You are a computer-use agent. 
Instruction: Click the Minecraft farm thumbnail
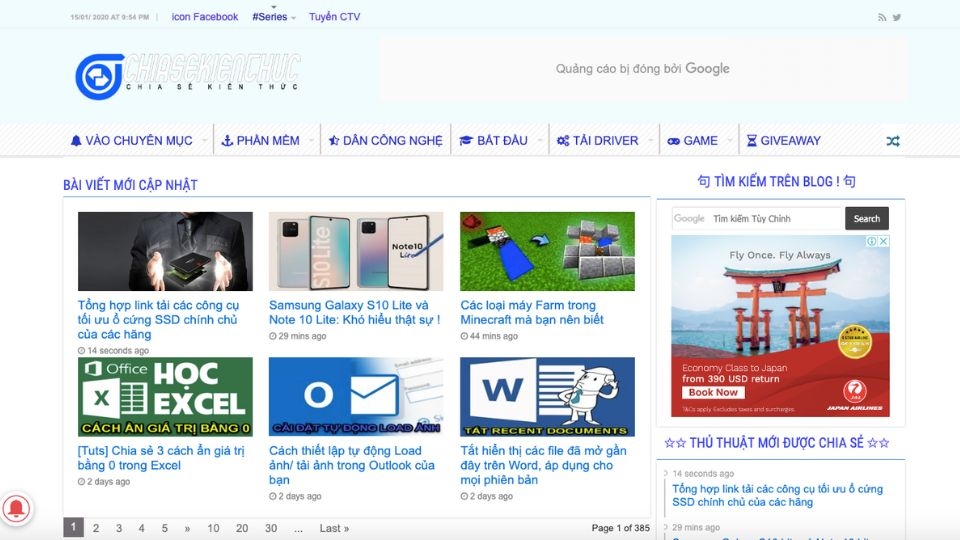pyautogui.click(x=547, y=251)
